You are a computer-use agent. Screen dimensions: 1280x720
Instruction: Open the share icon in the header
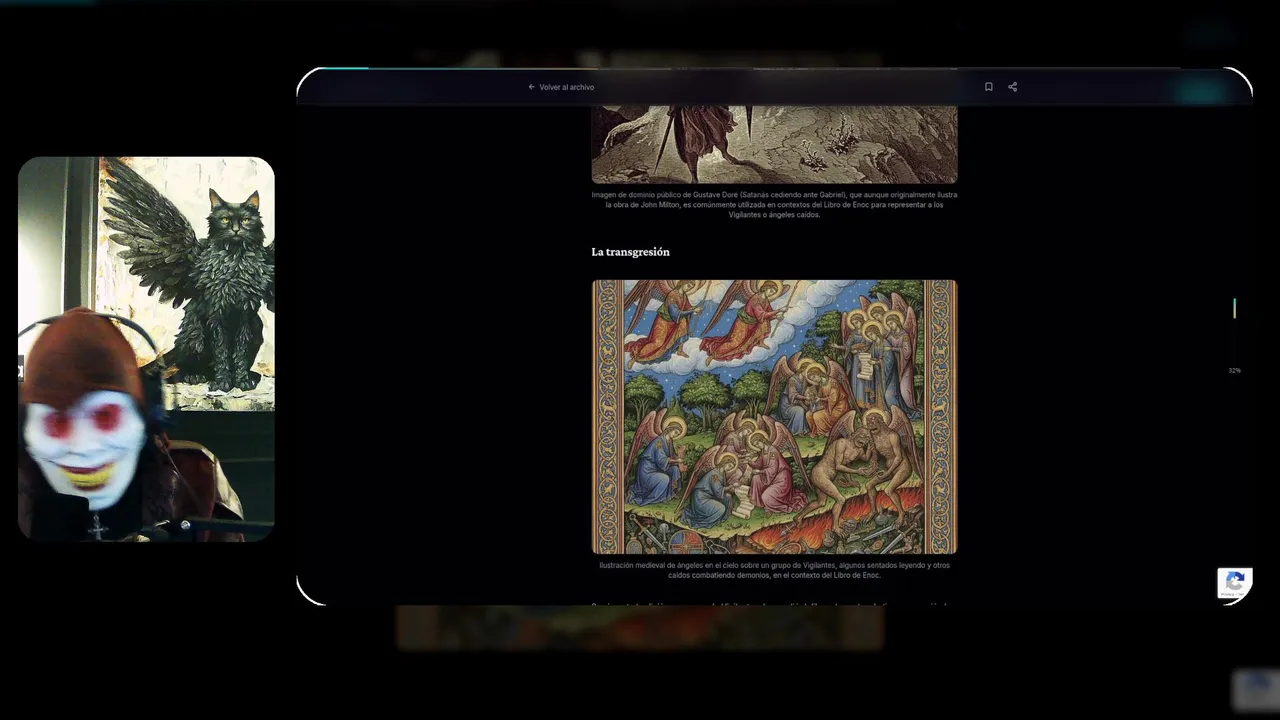[1012, 87]
